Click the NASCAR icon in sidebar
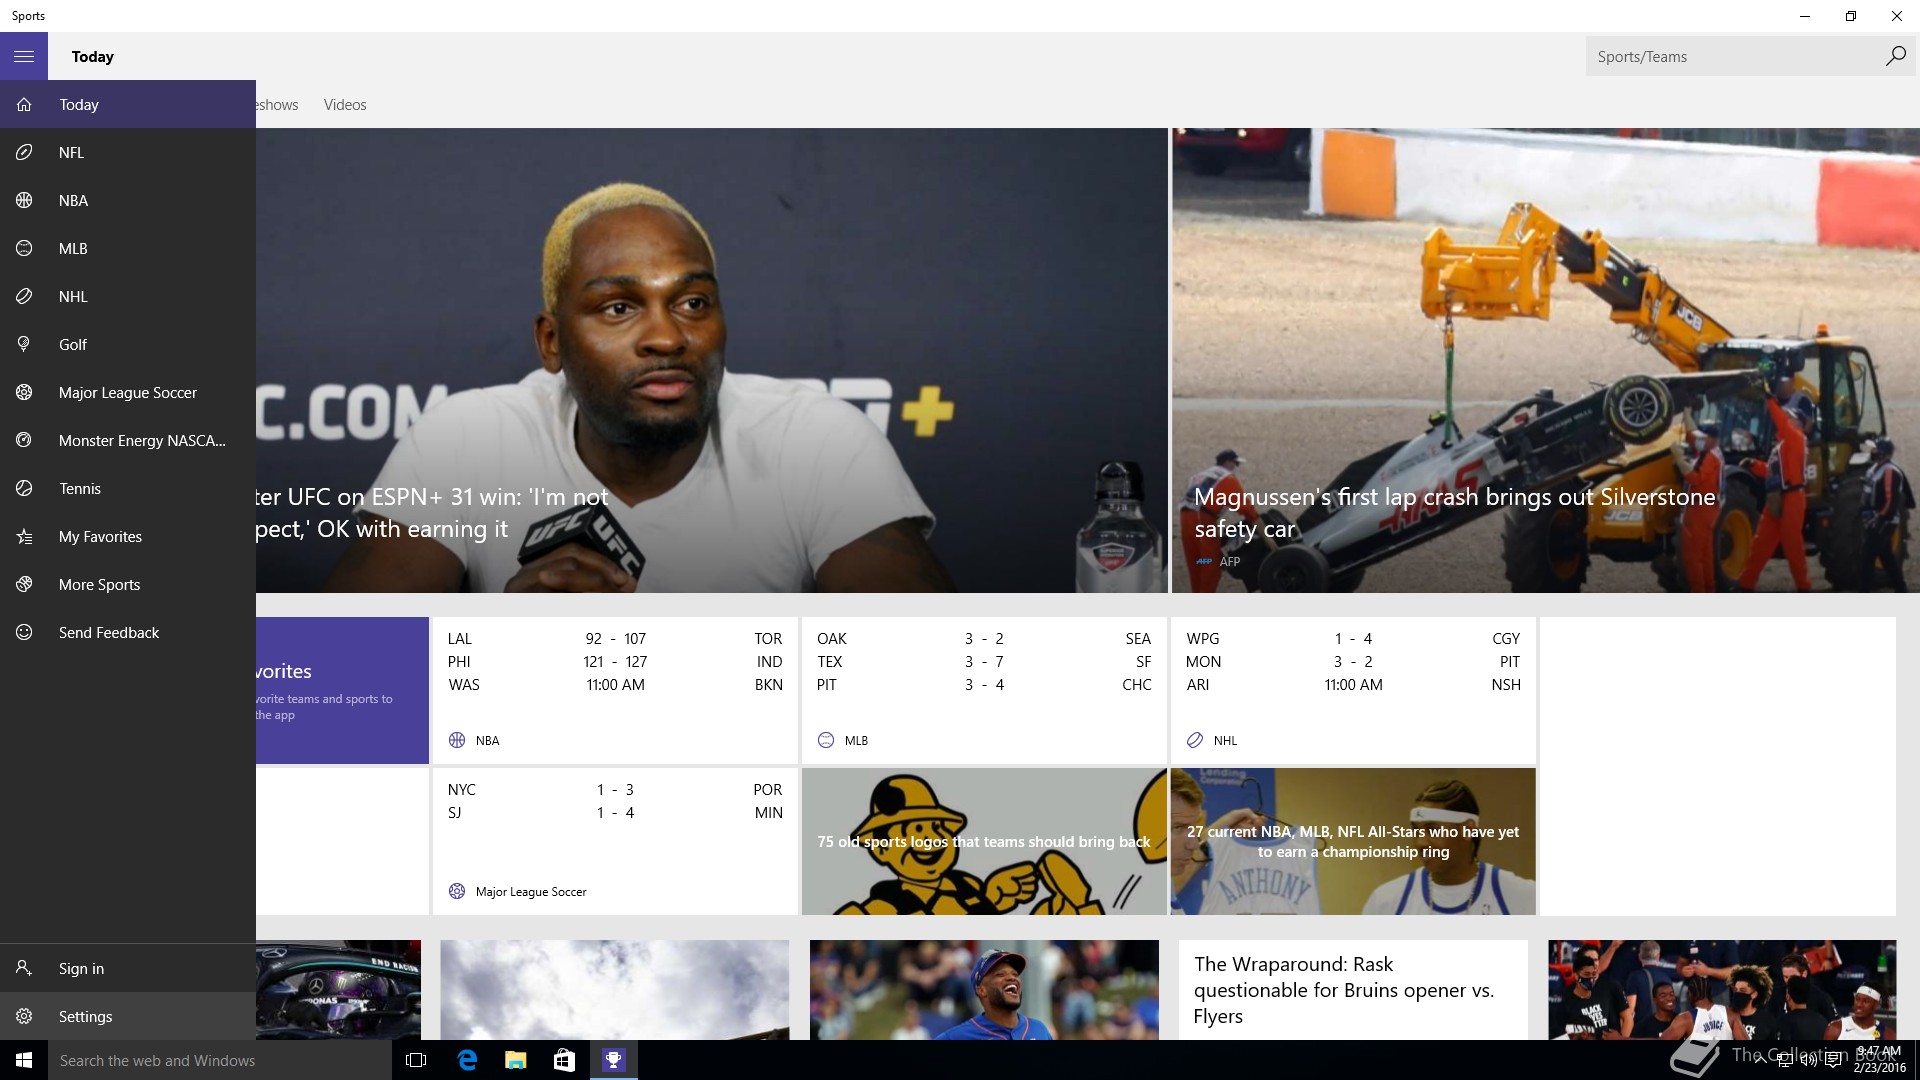 pos(24,441)
